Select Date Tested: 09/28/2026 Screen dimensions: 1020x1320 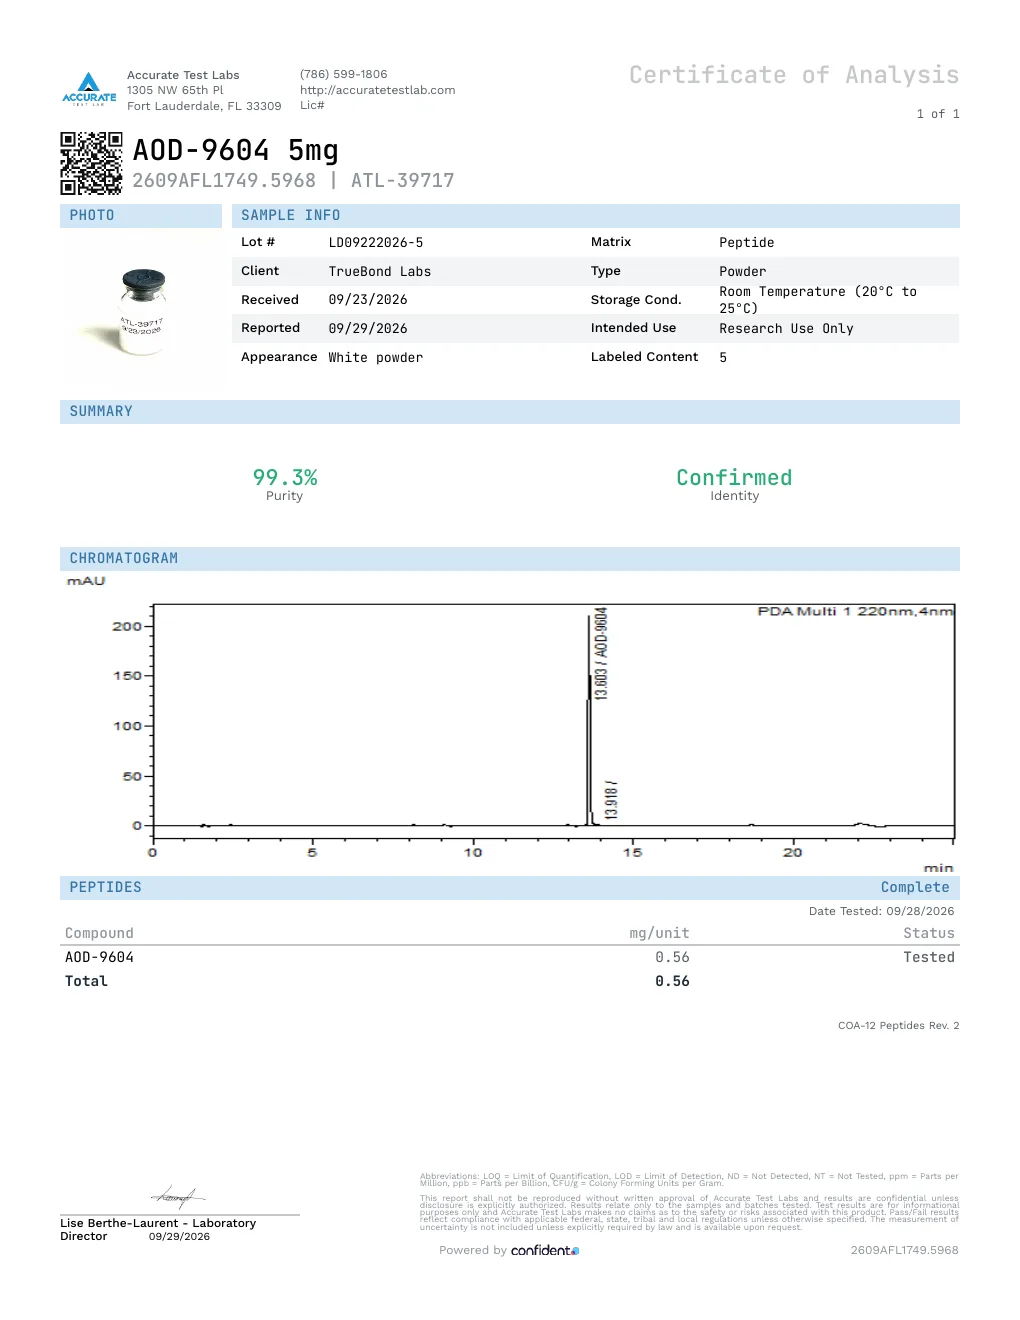pos(881,911)
